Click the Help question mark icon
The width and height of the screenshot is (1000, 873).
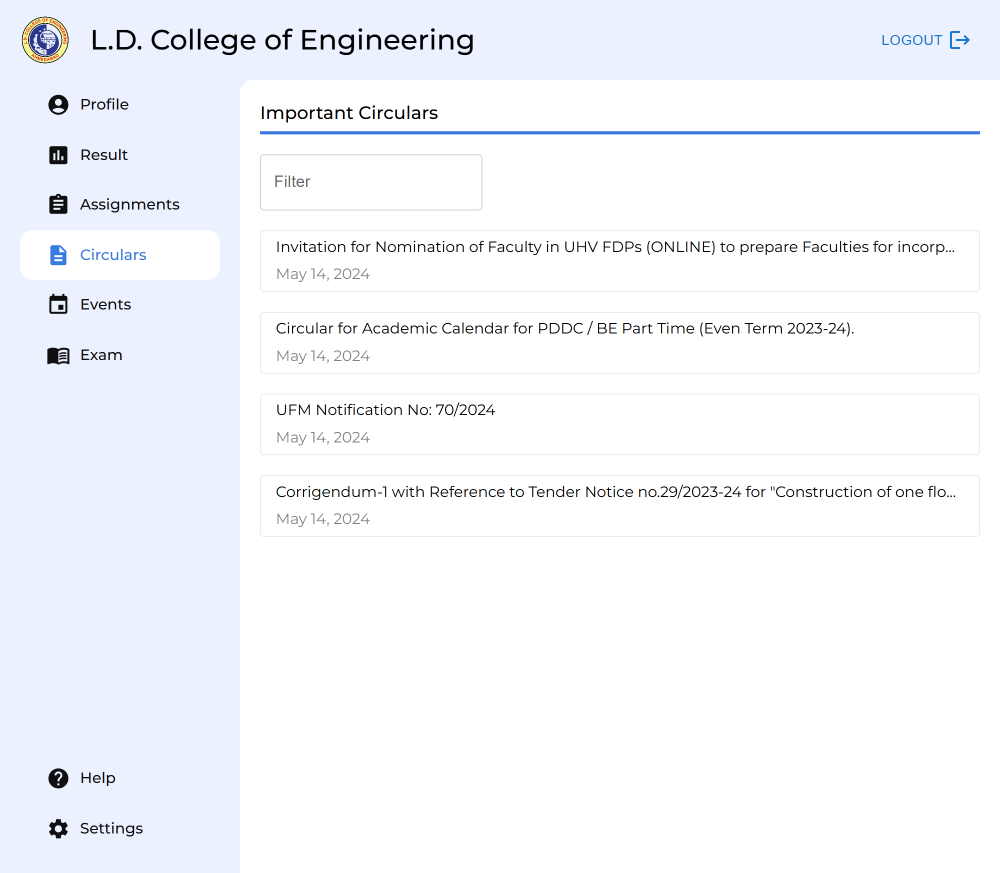point(58,778)
